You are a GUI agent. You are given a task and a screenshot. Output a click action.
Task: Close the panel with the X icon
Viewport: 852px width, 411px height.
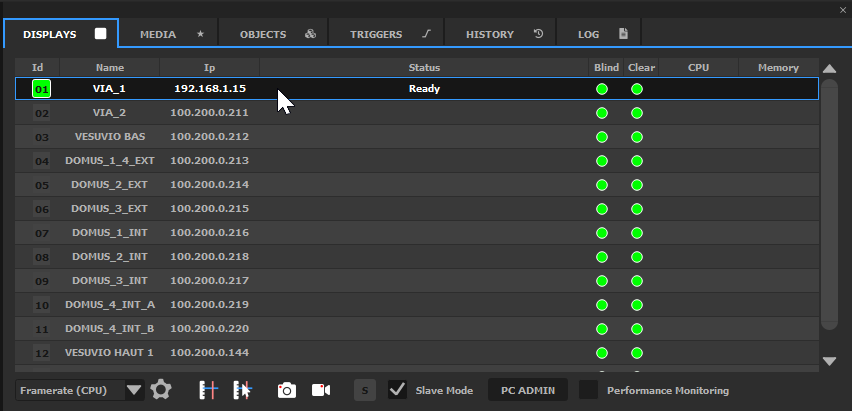point(843,9)
